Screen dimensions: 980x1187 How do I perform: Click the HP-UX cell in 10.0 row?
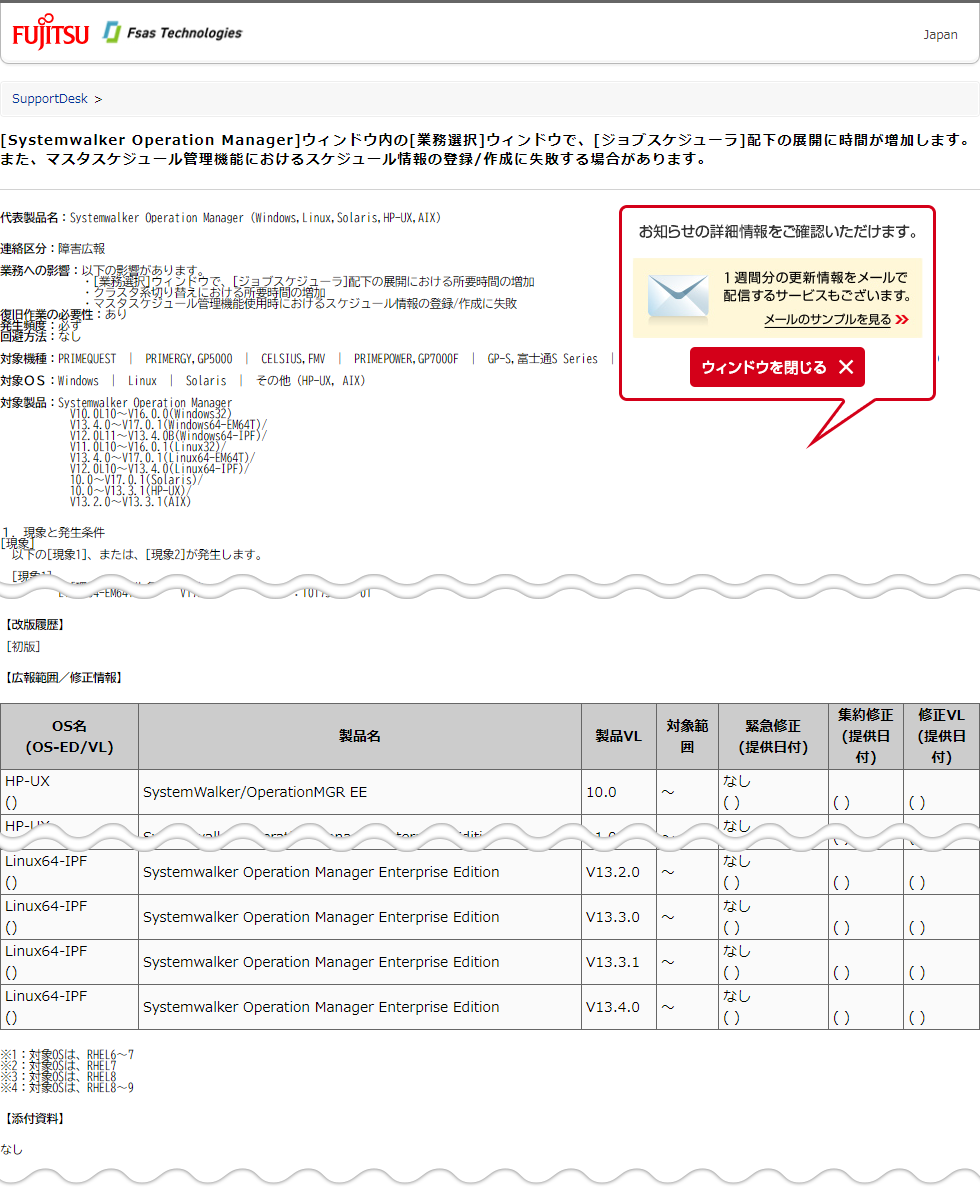click(70, 793)
